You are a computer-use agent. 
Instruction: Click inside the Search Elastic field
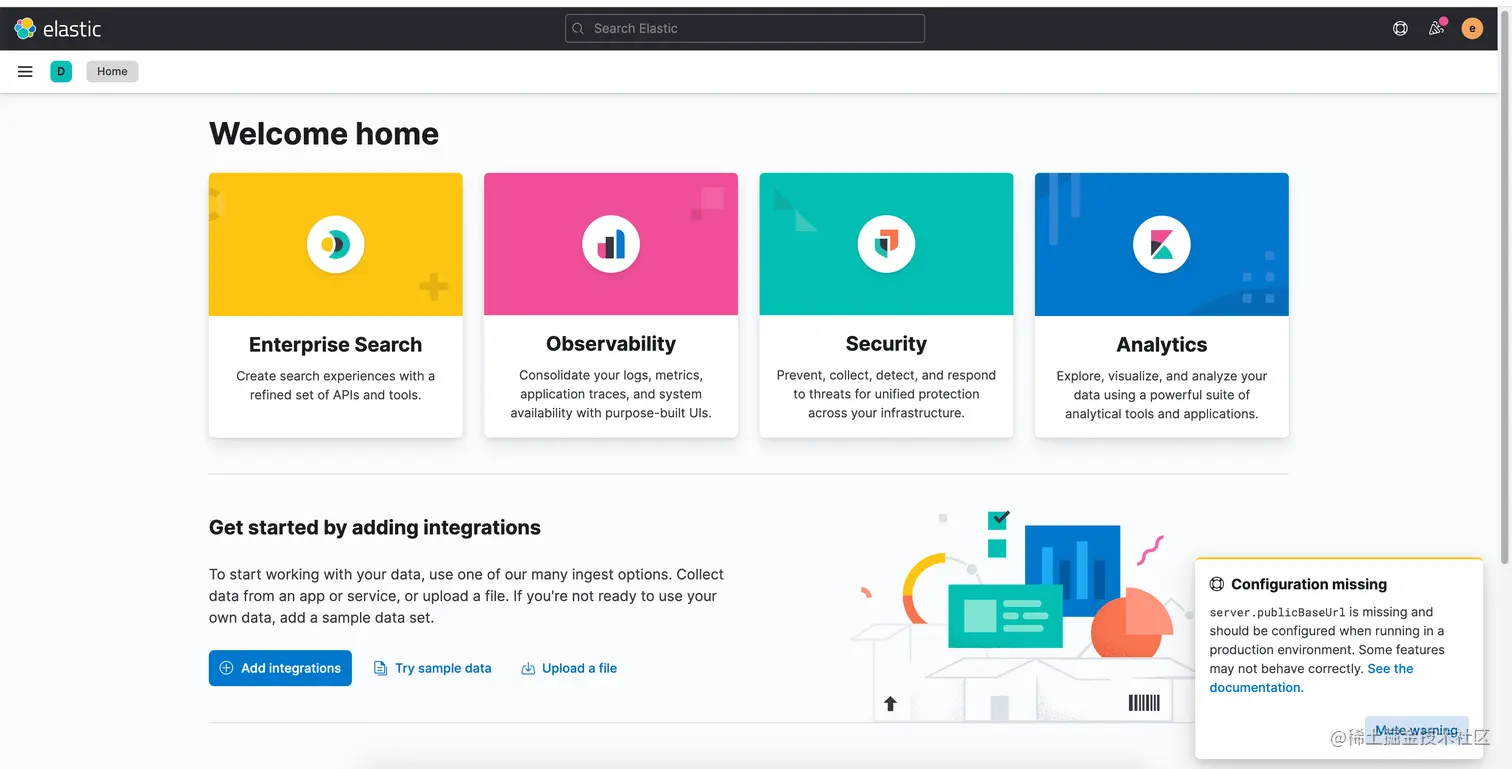pyautogui.click(x=745, y=29)
